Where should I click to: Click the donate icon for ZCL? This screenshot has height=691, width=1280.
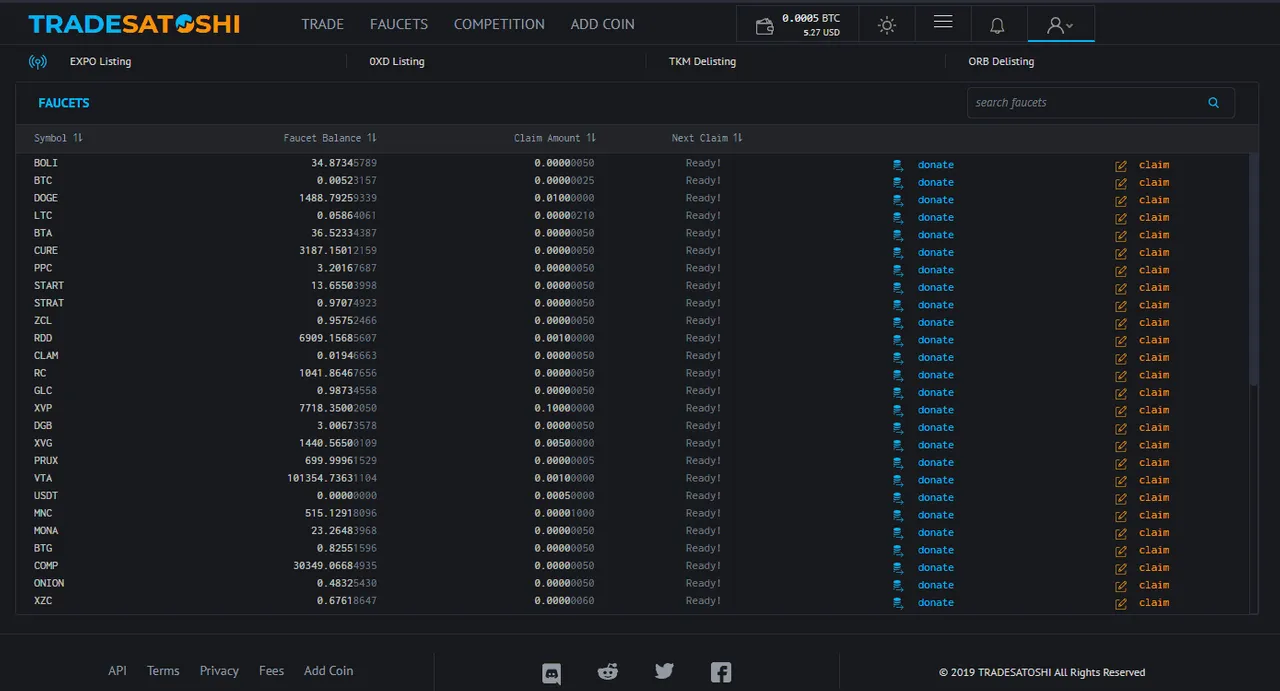[898, 323]
